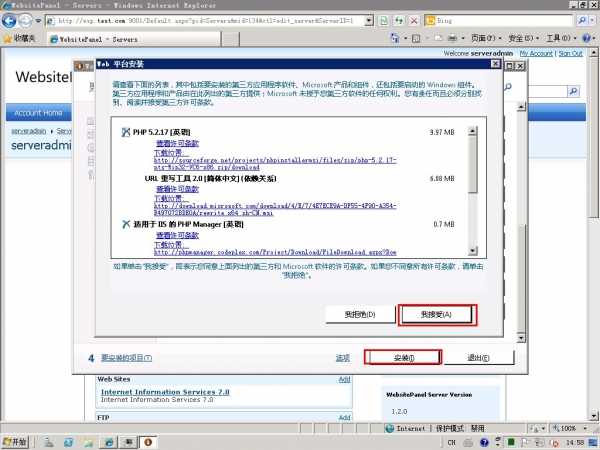The image size is (600, 450).
Task: Click the IE home toolbar icon
Action: click(395, 38)
